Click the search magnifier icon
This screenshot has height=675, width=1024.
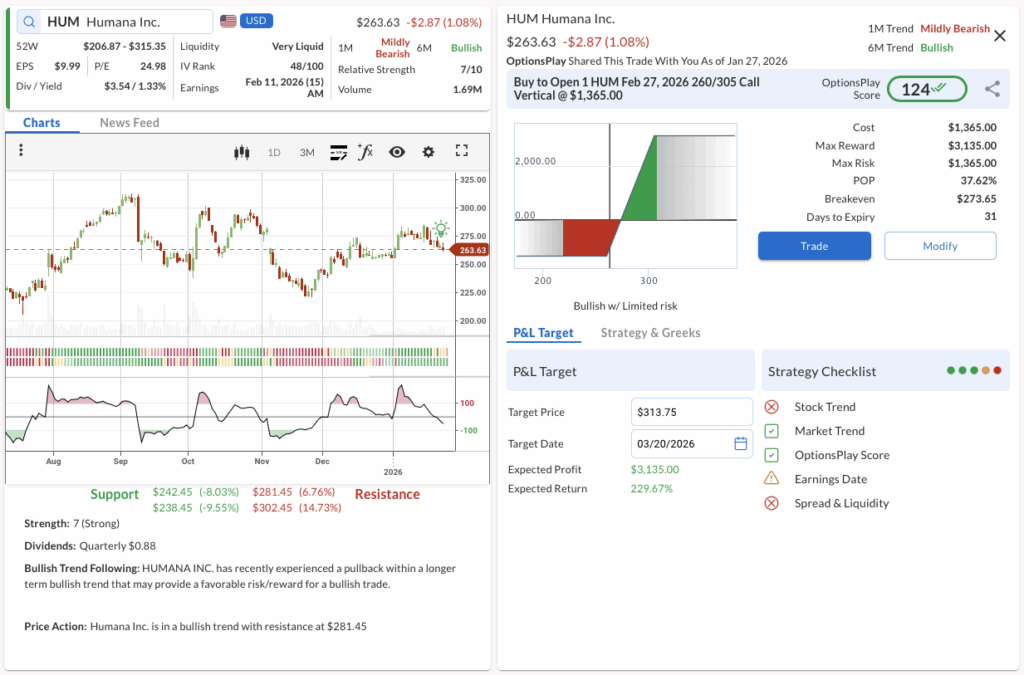(x=28, y=22)
